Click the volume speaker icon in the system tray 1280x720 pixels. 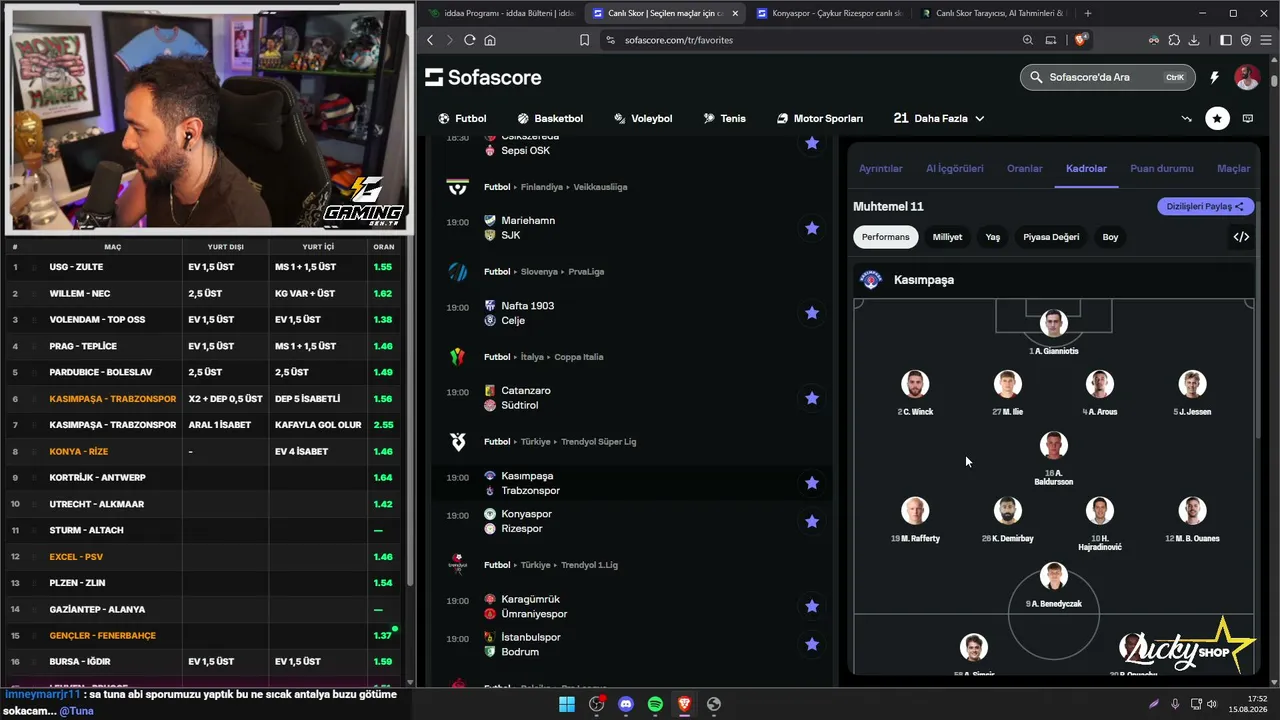pos(1211,704)
